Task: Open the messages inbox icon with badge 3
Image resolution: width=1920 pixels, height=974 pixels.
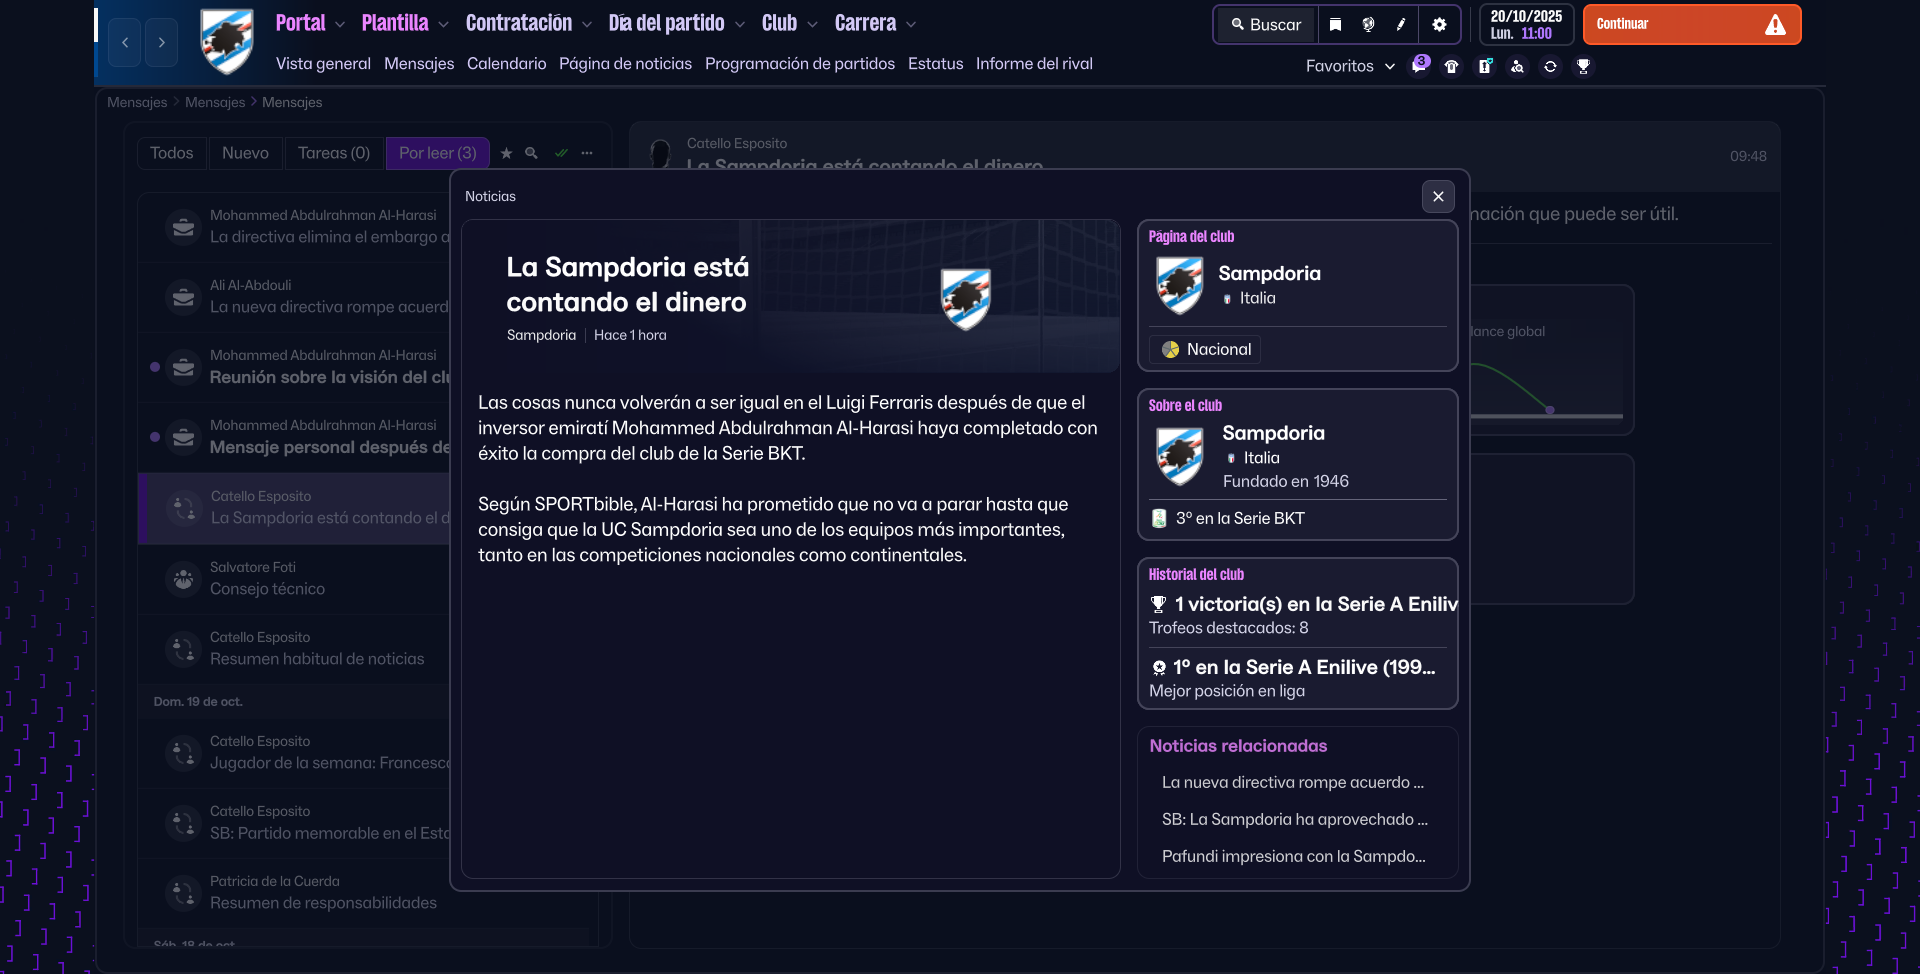Action: point(1419,66)
